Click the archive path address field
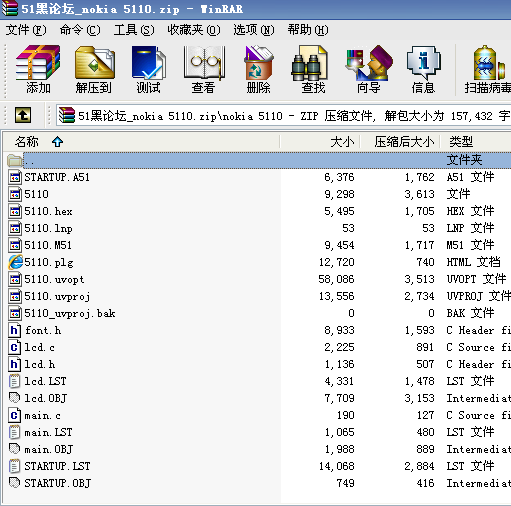Image resolution: width=511 pixels, height=506 pixels. click(x=283, y=116)
